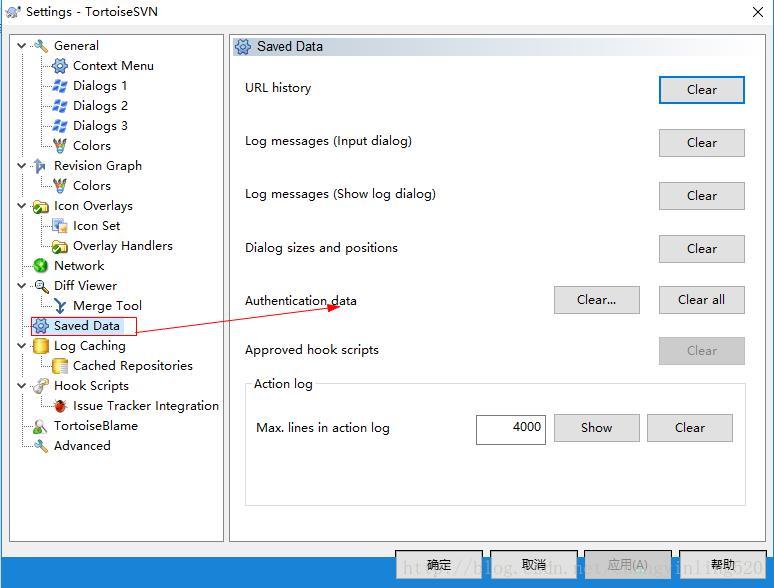Clear Dialog sizes and positions

click(701, 248)
